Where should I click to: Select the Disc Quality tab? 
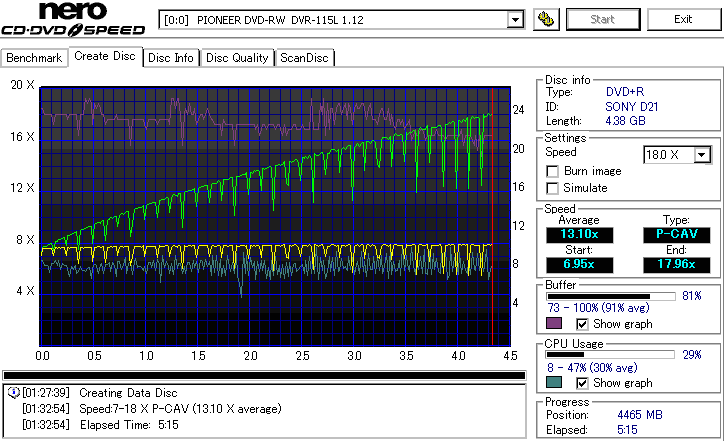point(237,58)
